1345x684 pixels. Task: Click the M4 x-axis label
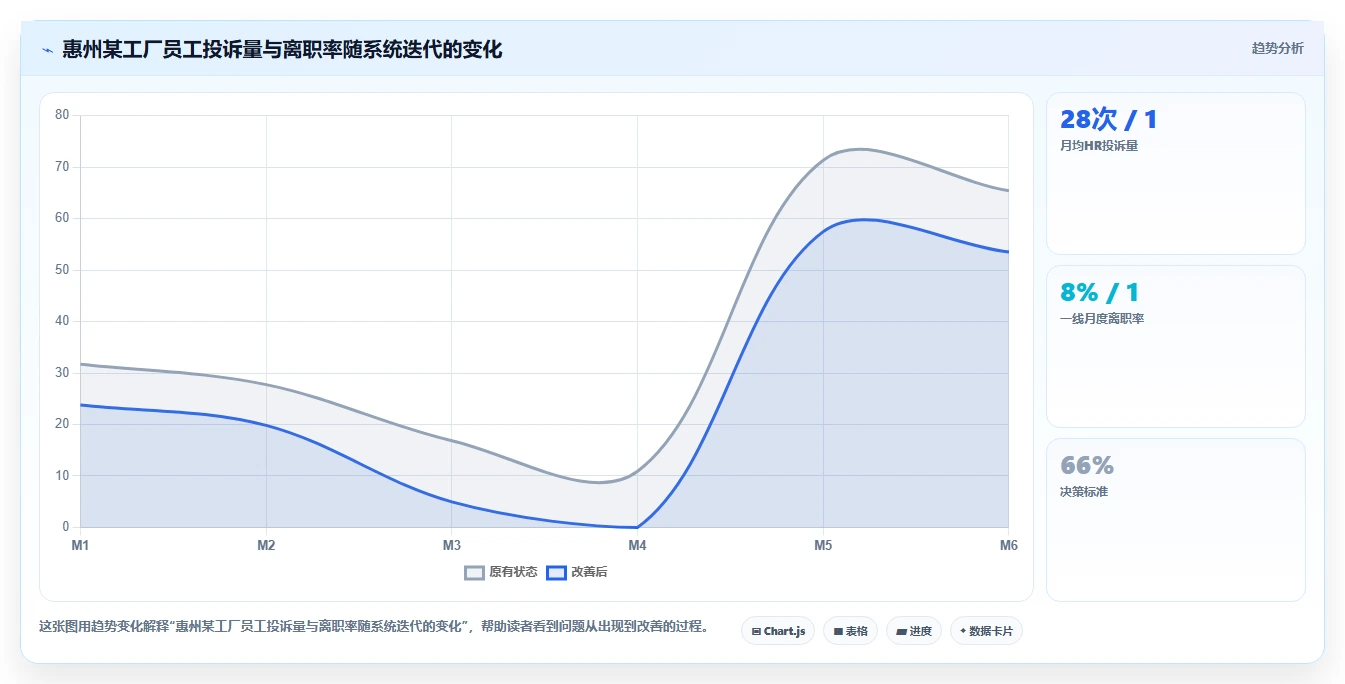[x=637, y=545]
